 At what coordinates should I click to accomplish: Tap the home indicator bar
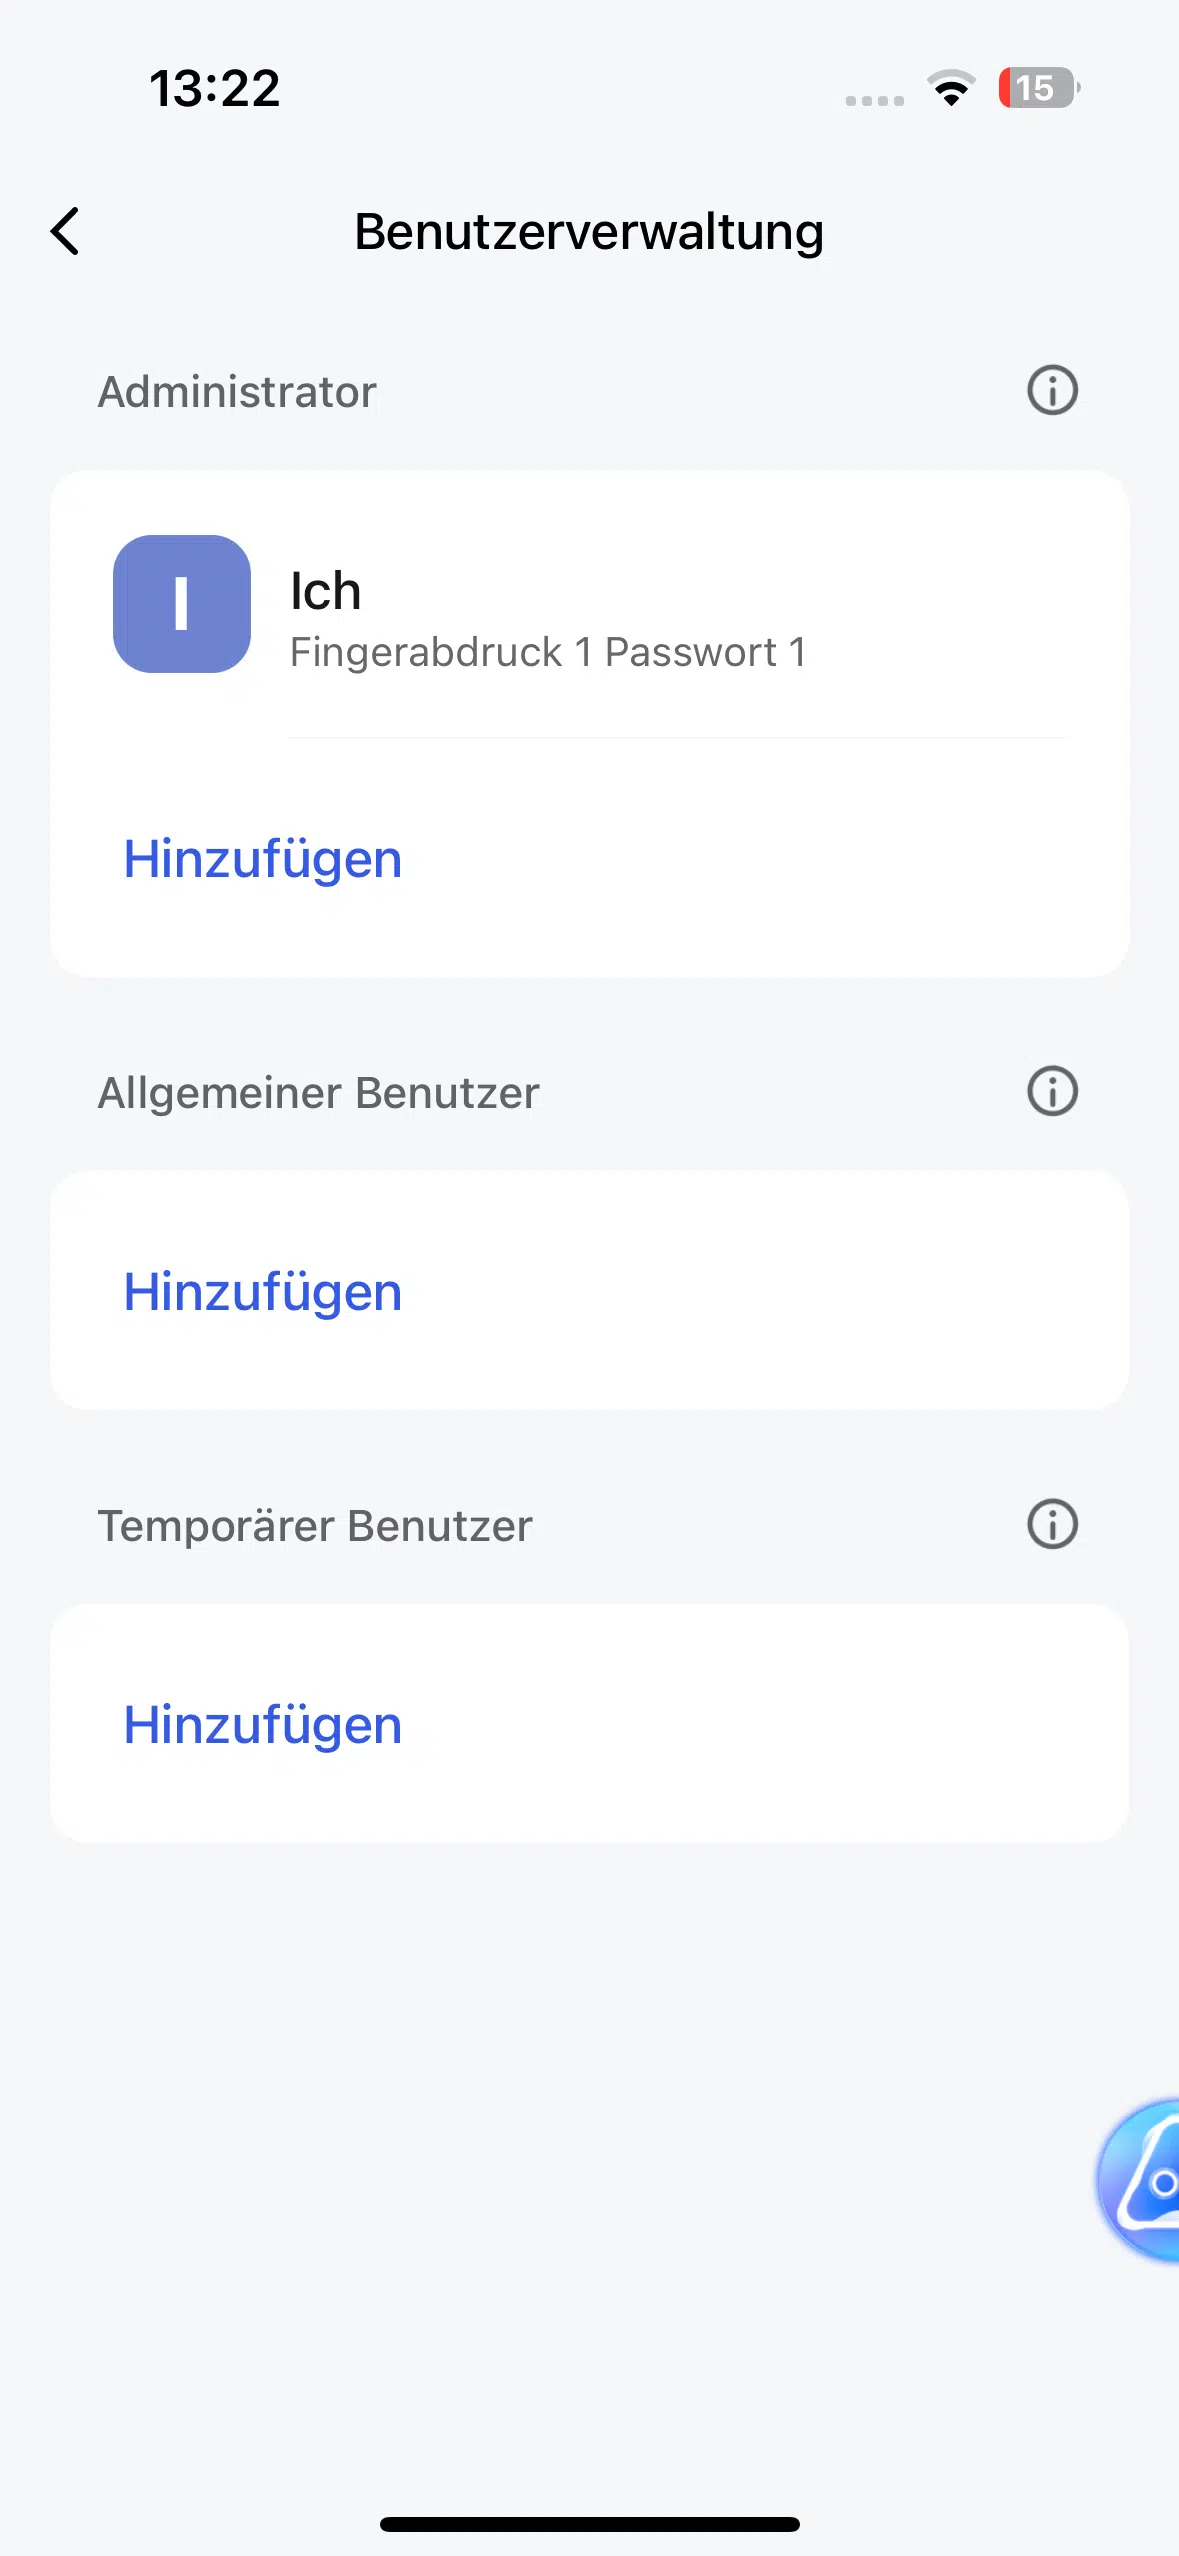pos(590,2524)
